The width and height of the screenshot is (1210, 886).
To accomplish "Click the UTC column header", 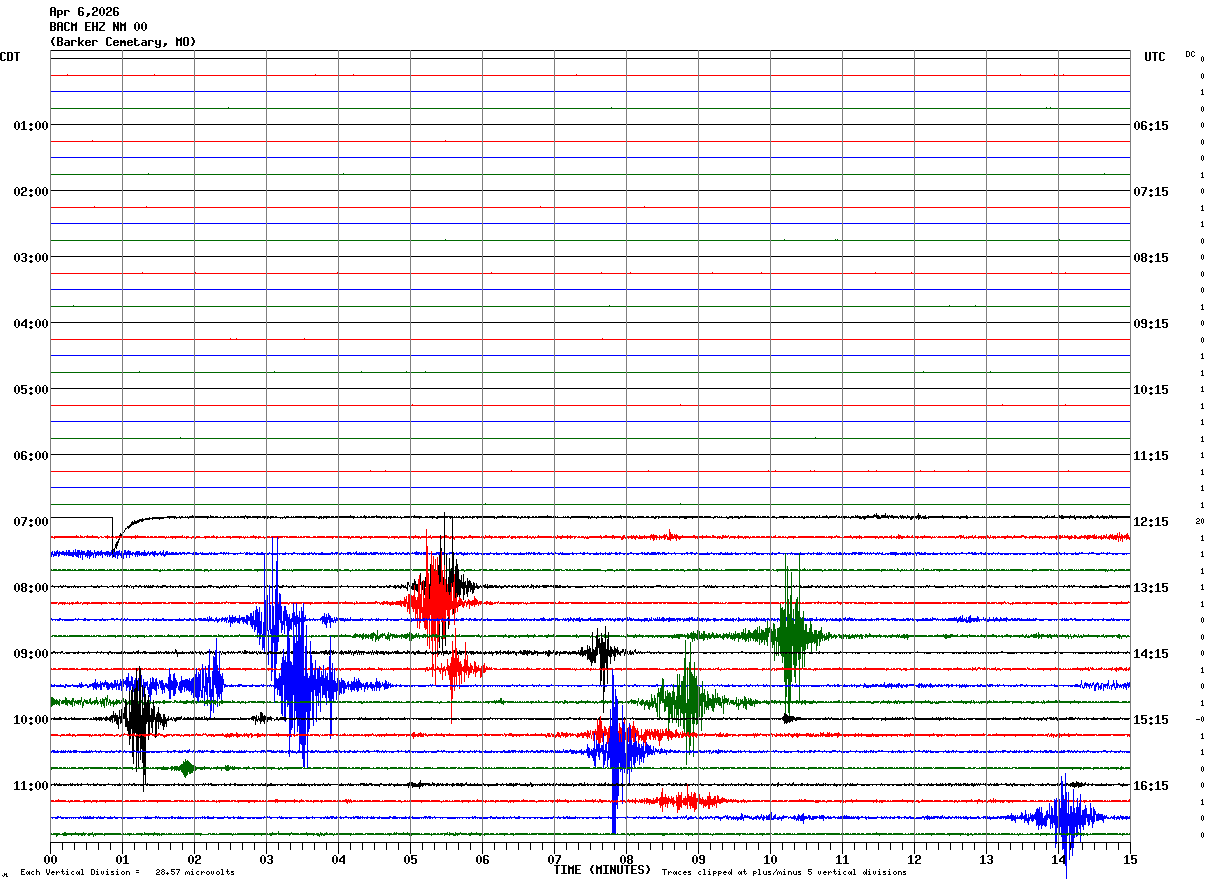I will (1154, 57).
